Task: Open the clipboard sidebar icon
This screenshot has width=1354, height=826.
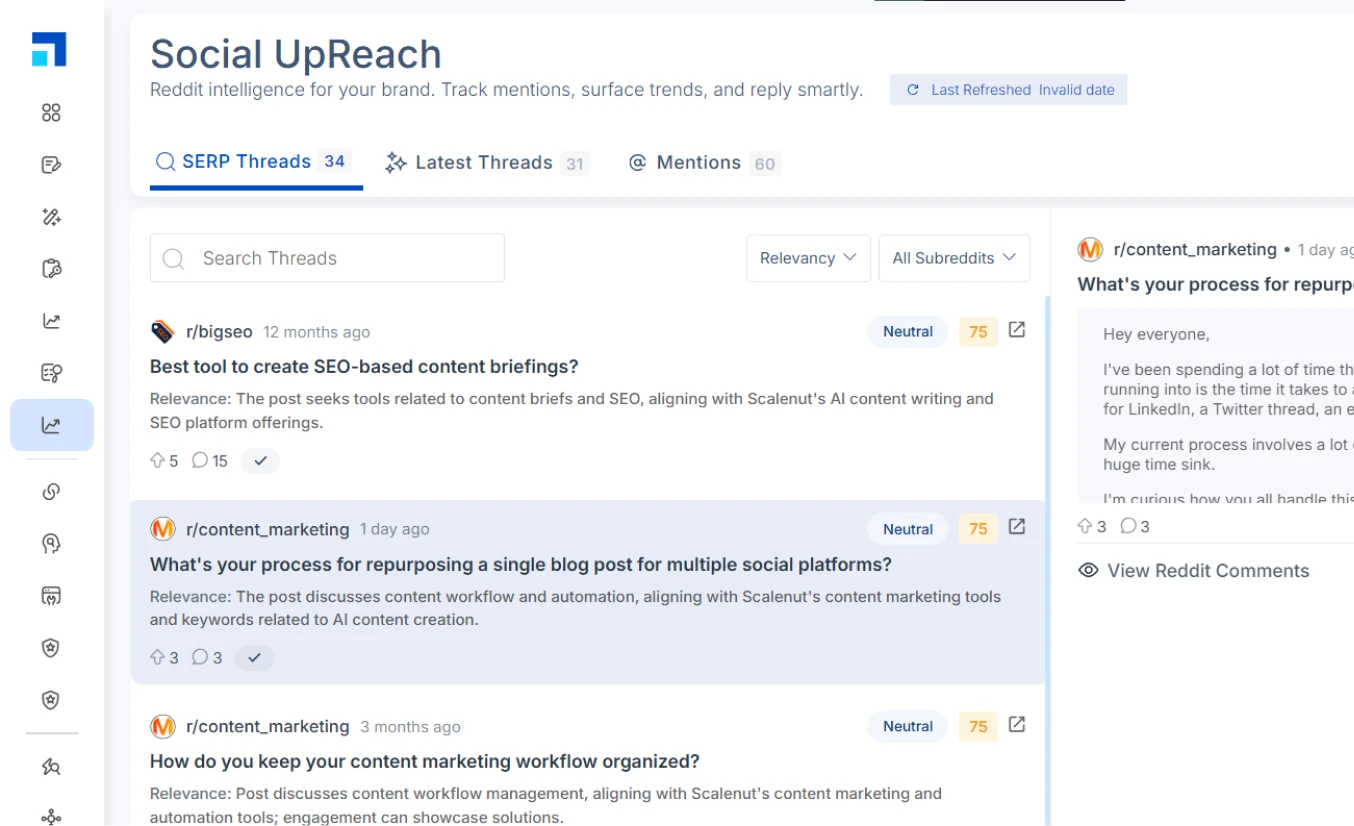Action: [51, 269]
